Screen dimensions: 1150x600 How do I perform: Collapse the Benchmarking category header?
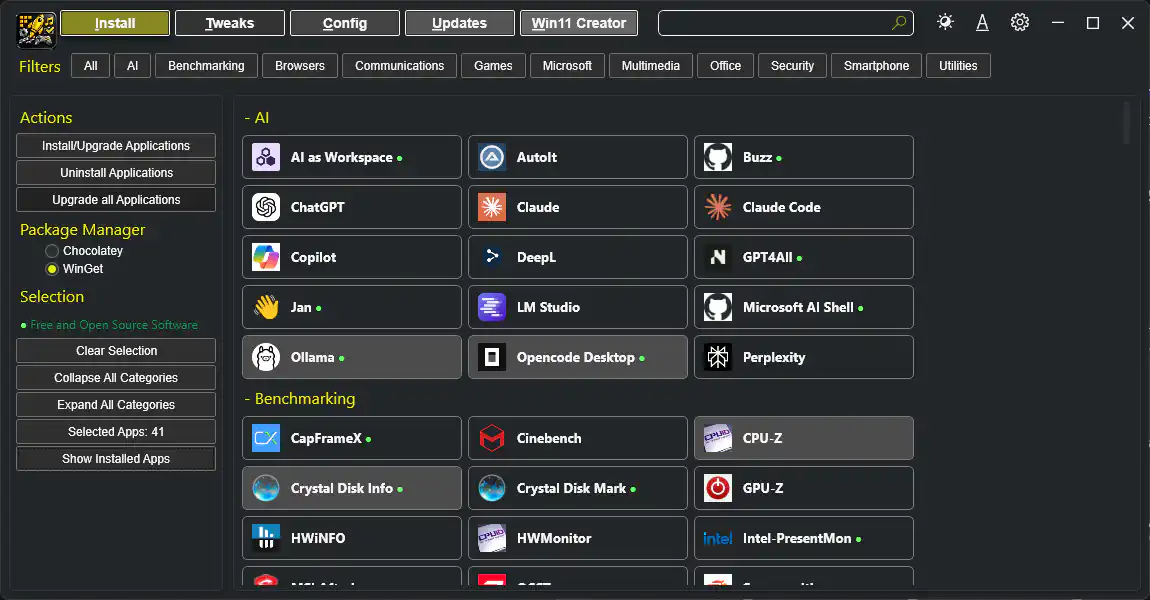[x=300, y=398]
